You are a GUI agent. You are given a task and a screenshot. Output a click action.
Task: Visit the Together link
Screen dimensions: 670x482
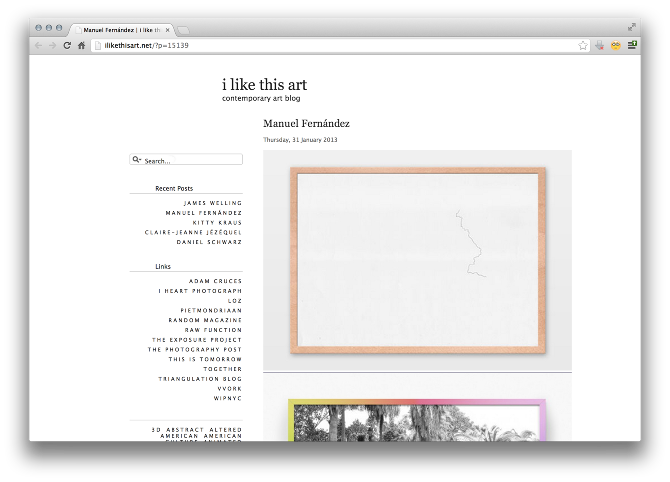tap(223, 369)
